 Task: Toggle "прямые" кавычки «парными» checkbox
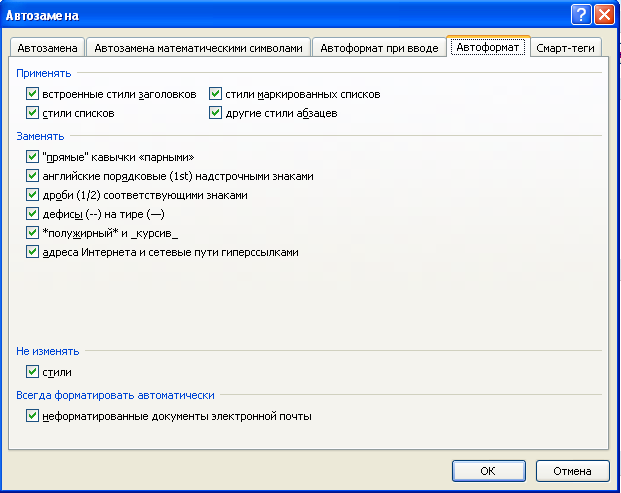[x=32, y=157]
